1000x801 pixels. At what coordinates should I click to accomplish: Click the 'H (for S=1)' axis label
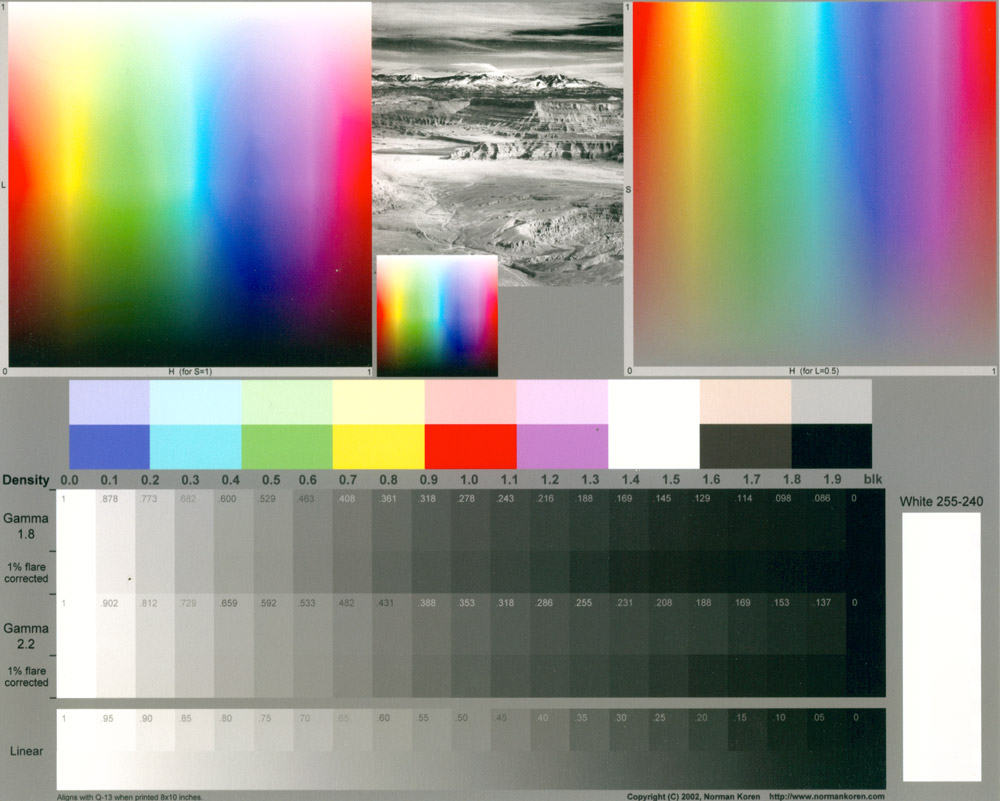pos(190,372)
